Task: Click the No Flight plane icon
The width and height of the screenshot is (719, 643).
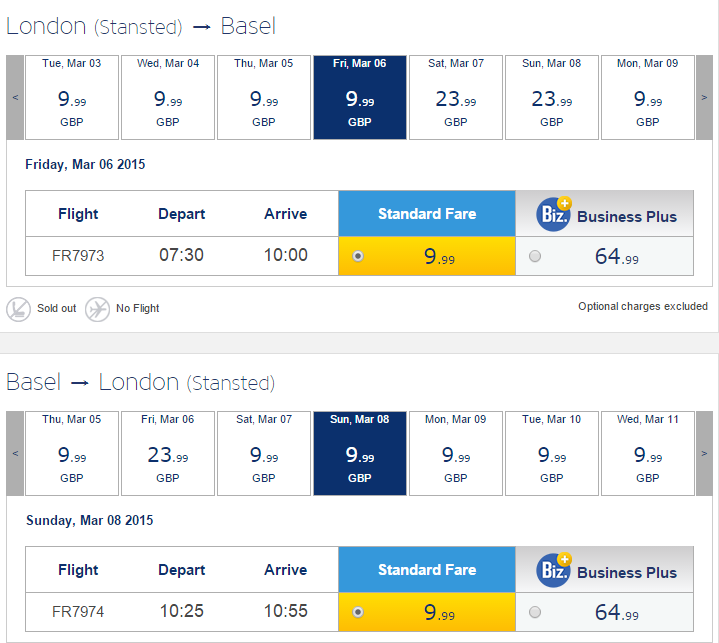Action: (97, 309)
